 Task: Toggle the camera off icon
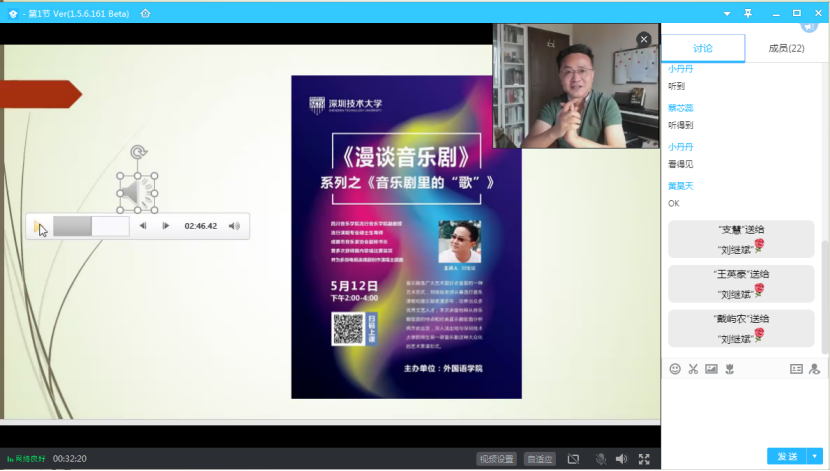click(573, 459)
